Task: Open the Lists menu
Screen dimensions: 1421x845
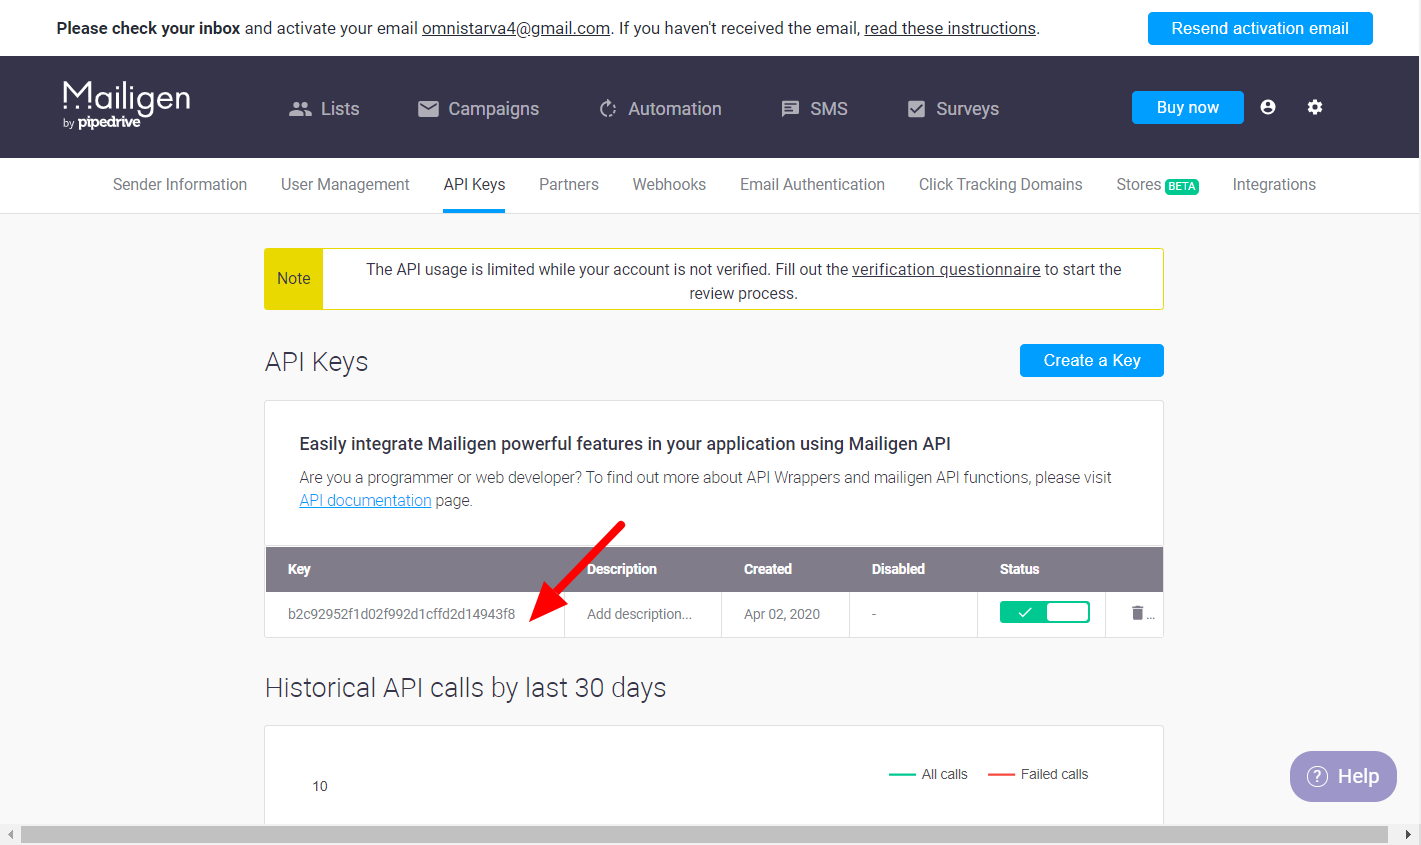Action: [324, 109]
